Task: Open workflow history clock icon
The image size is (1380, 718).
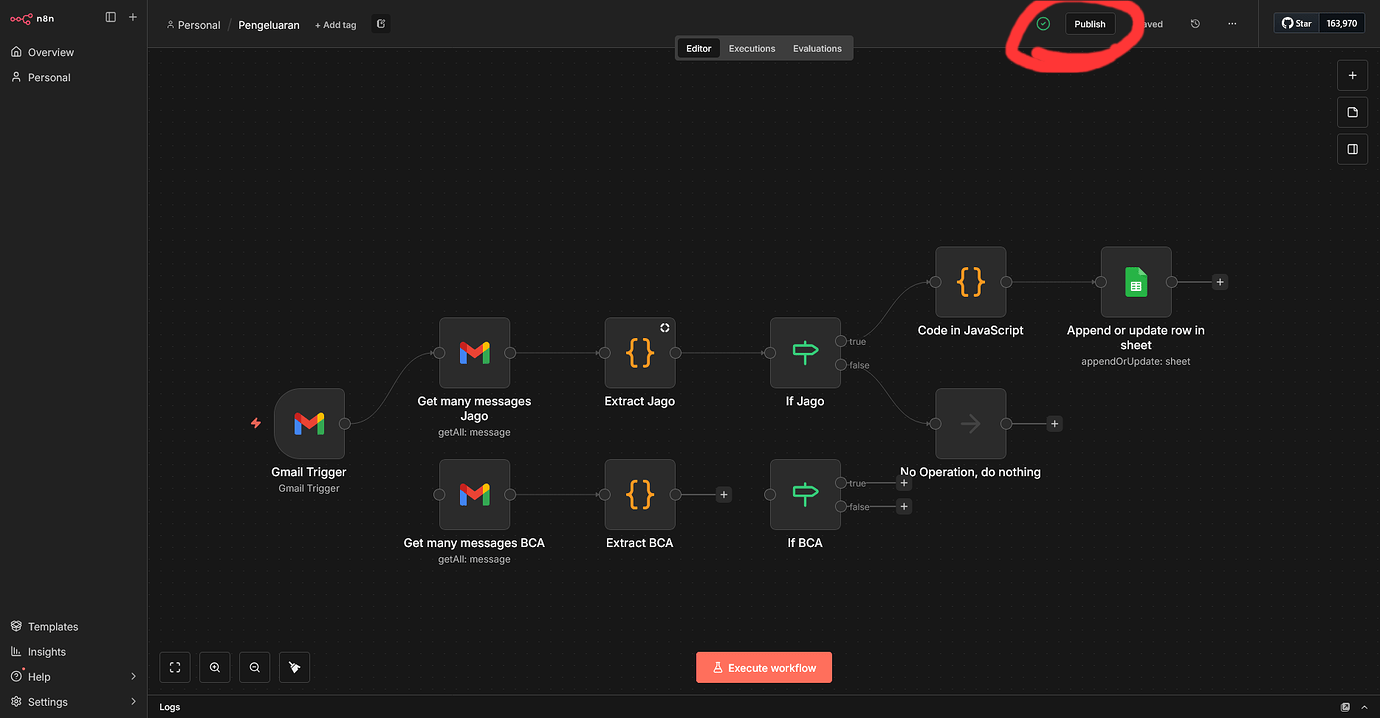Action: click(1195, 24)
